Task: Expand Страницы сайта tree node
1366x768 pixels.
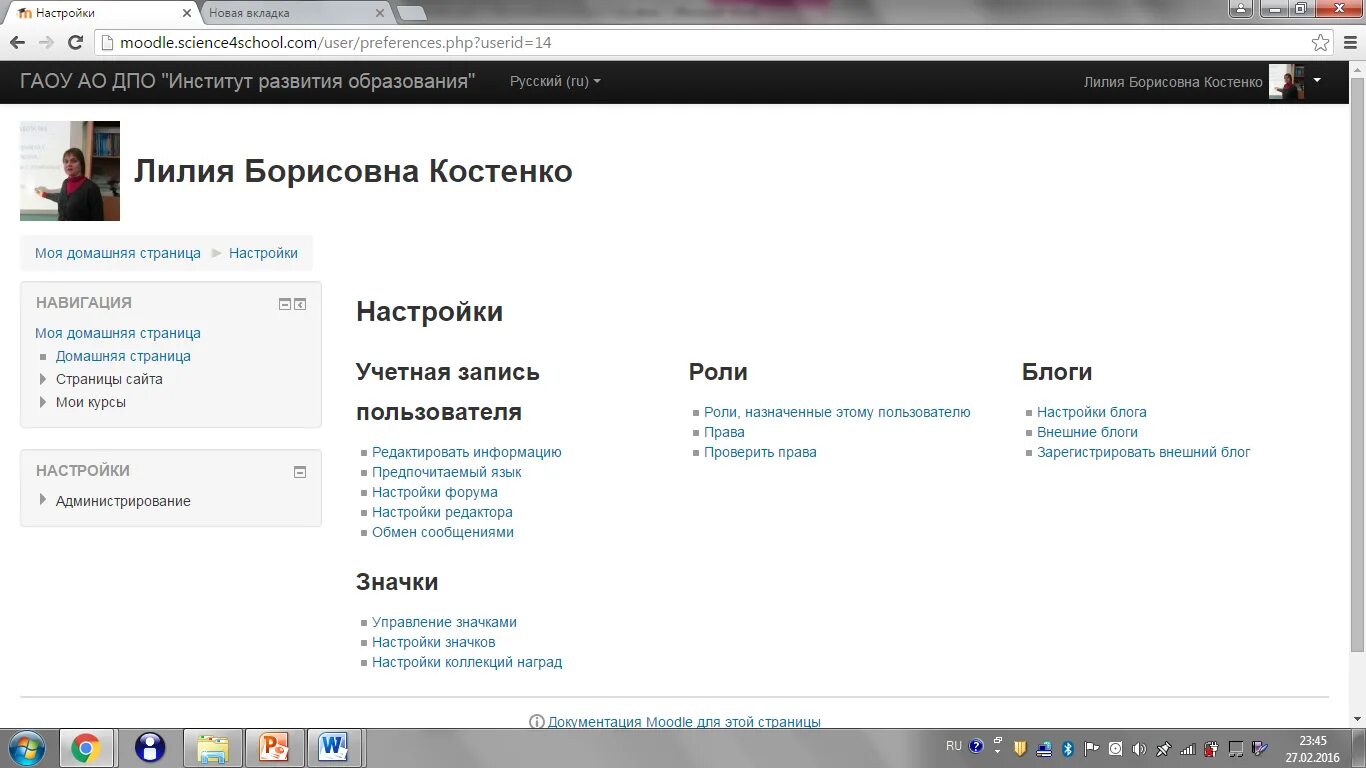Action: [43, 379]
